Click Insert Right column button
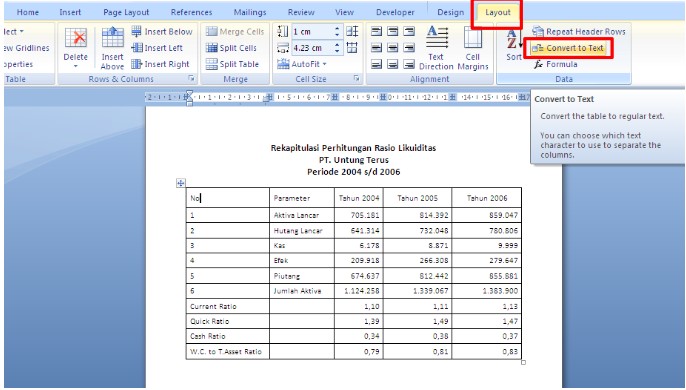The width and height of the screenshot is (686, 390). pyautogui.click(x=161, y=64)
